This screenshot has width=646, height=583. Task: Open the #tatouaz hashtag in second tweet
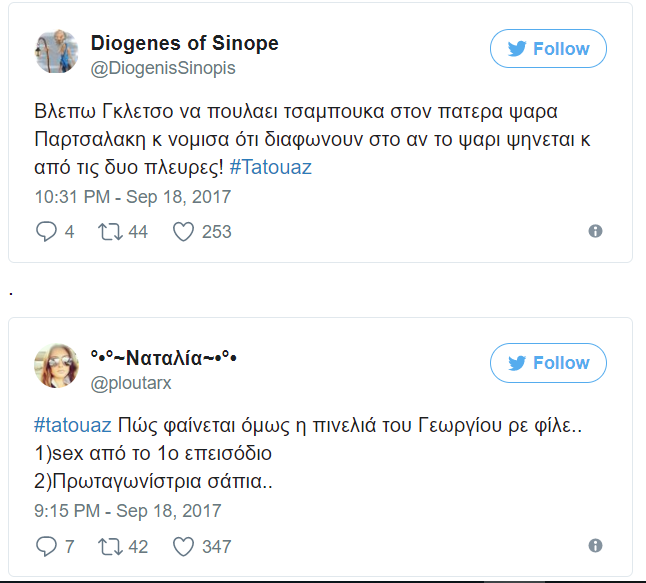72,426
